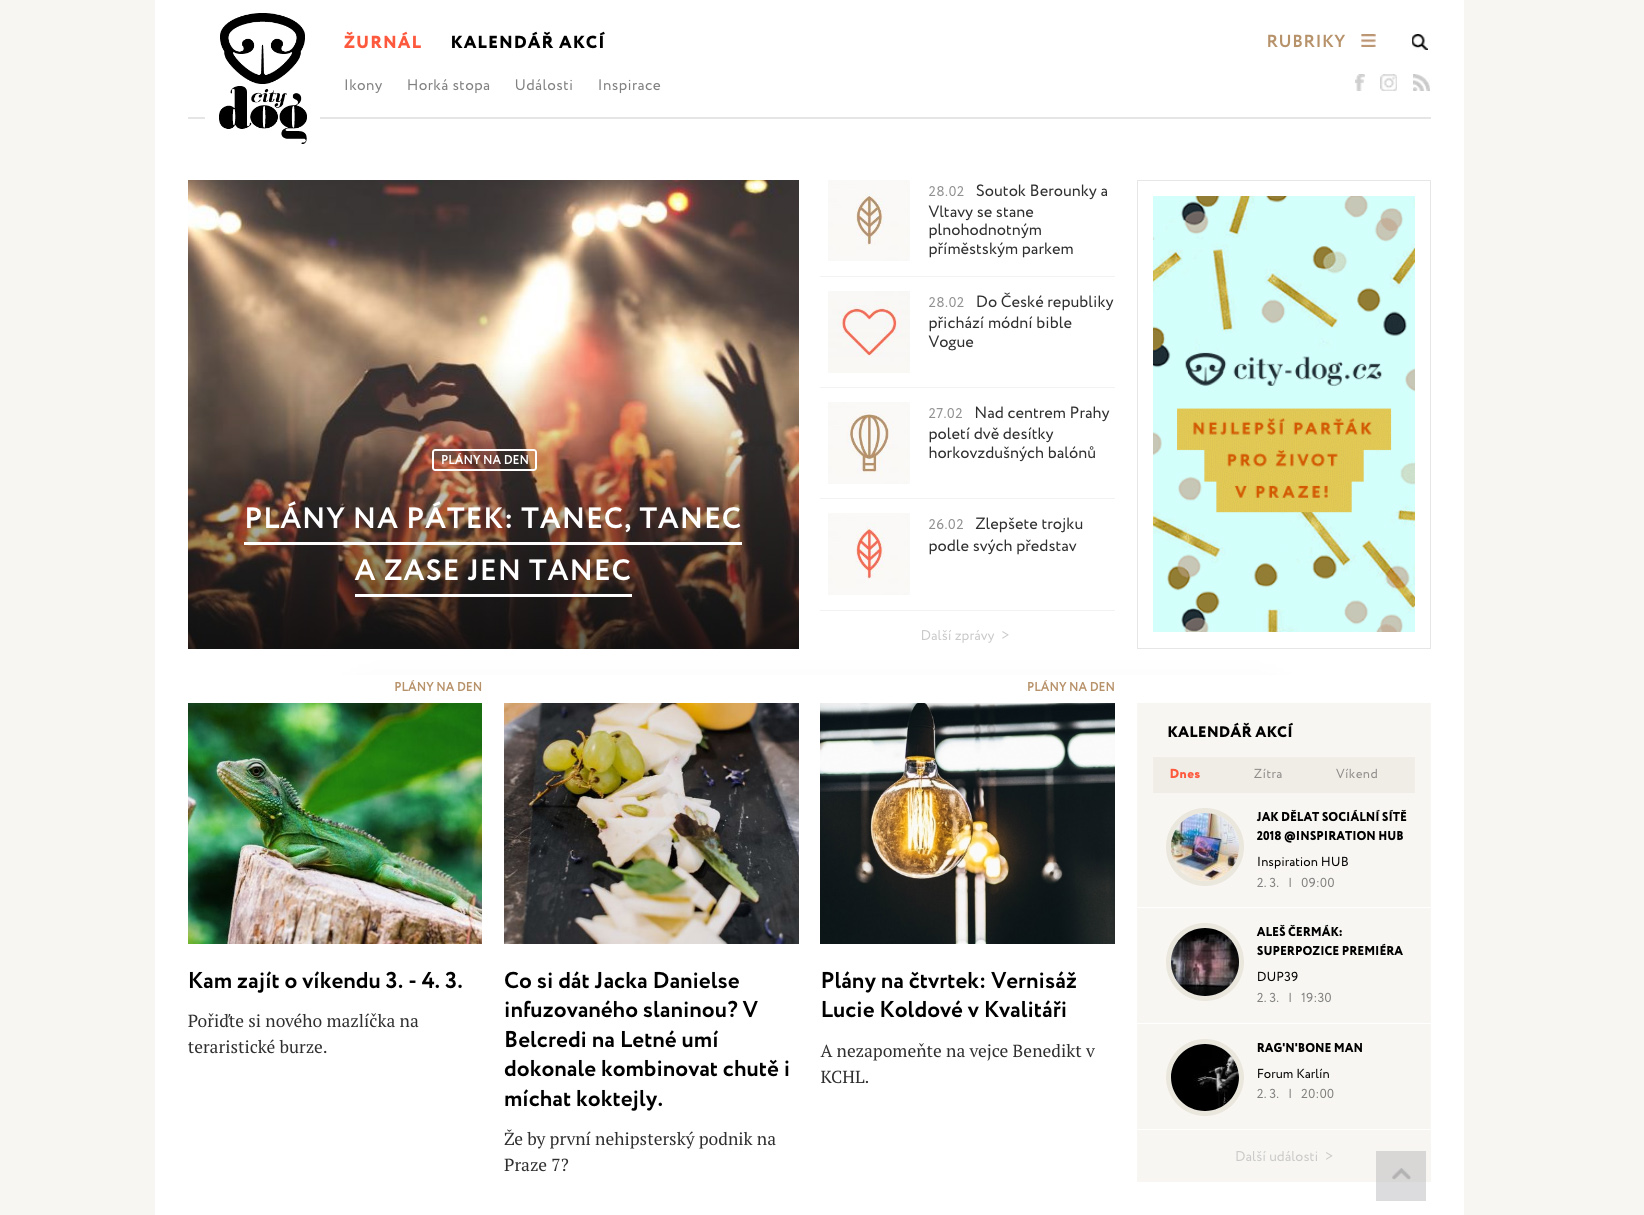Open the search magnifier icon
Image resolution: width=1644 pixels, height=1215 pixels.
(1419, 42)
